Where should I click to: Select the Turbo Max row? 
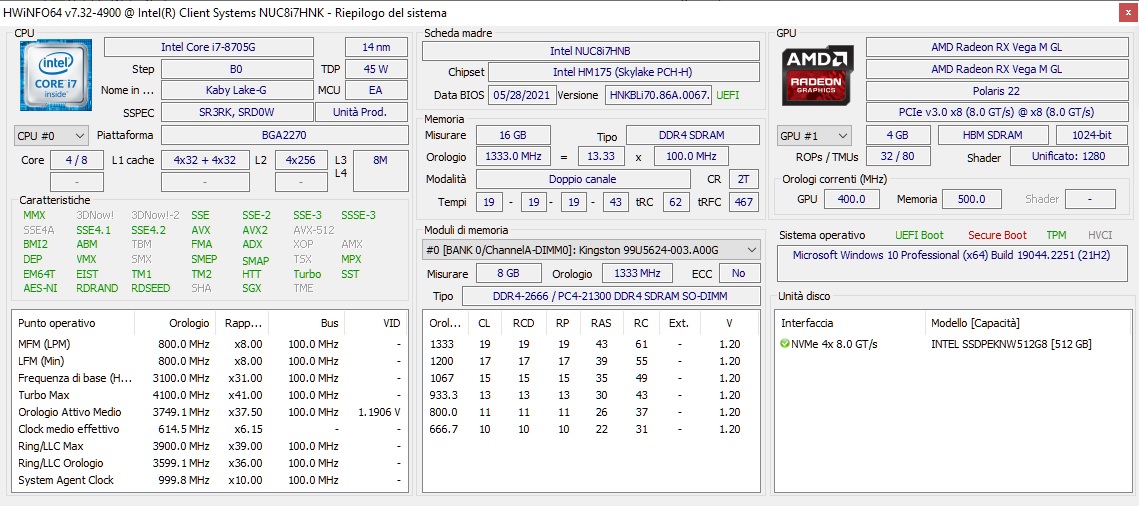(x=209, y=395)
